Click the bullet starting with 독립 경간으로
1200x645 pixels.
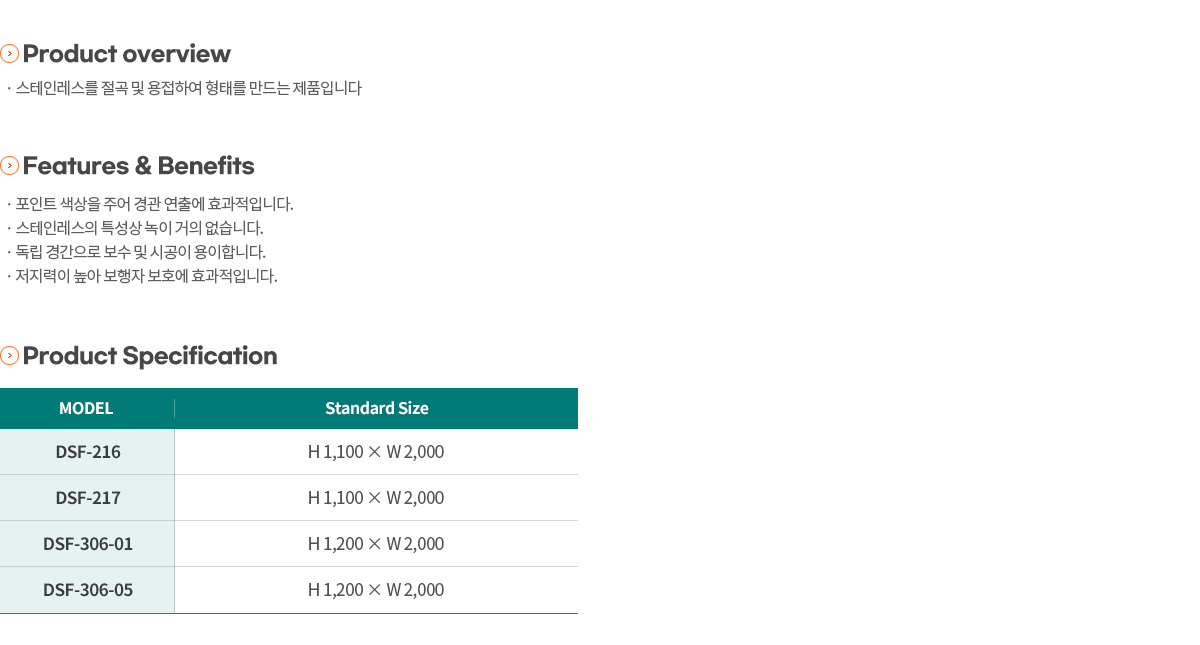[x=139, y=252]
